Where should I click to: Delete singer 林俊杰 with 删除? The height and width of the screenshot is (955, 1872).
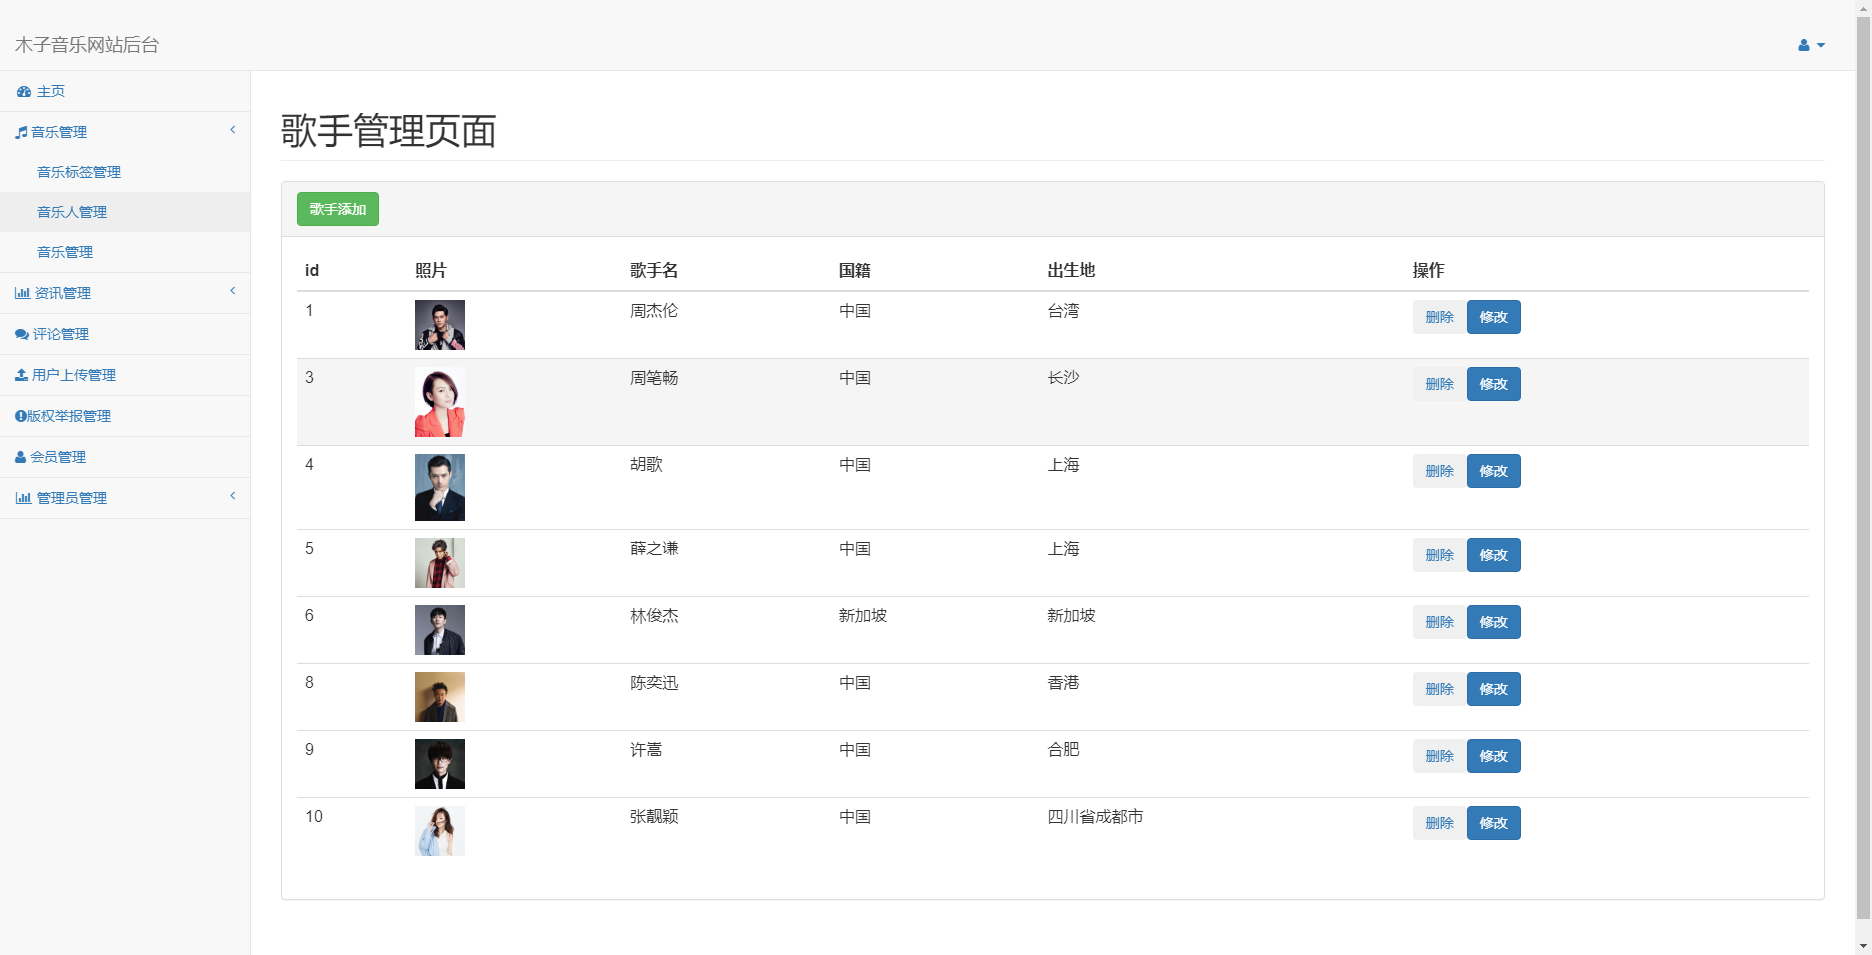pyautogui.click(x=1439, y=622)
